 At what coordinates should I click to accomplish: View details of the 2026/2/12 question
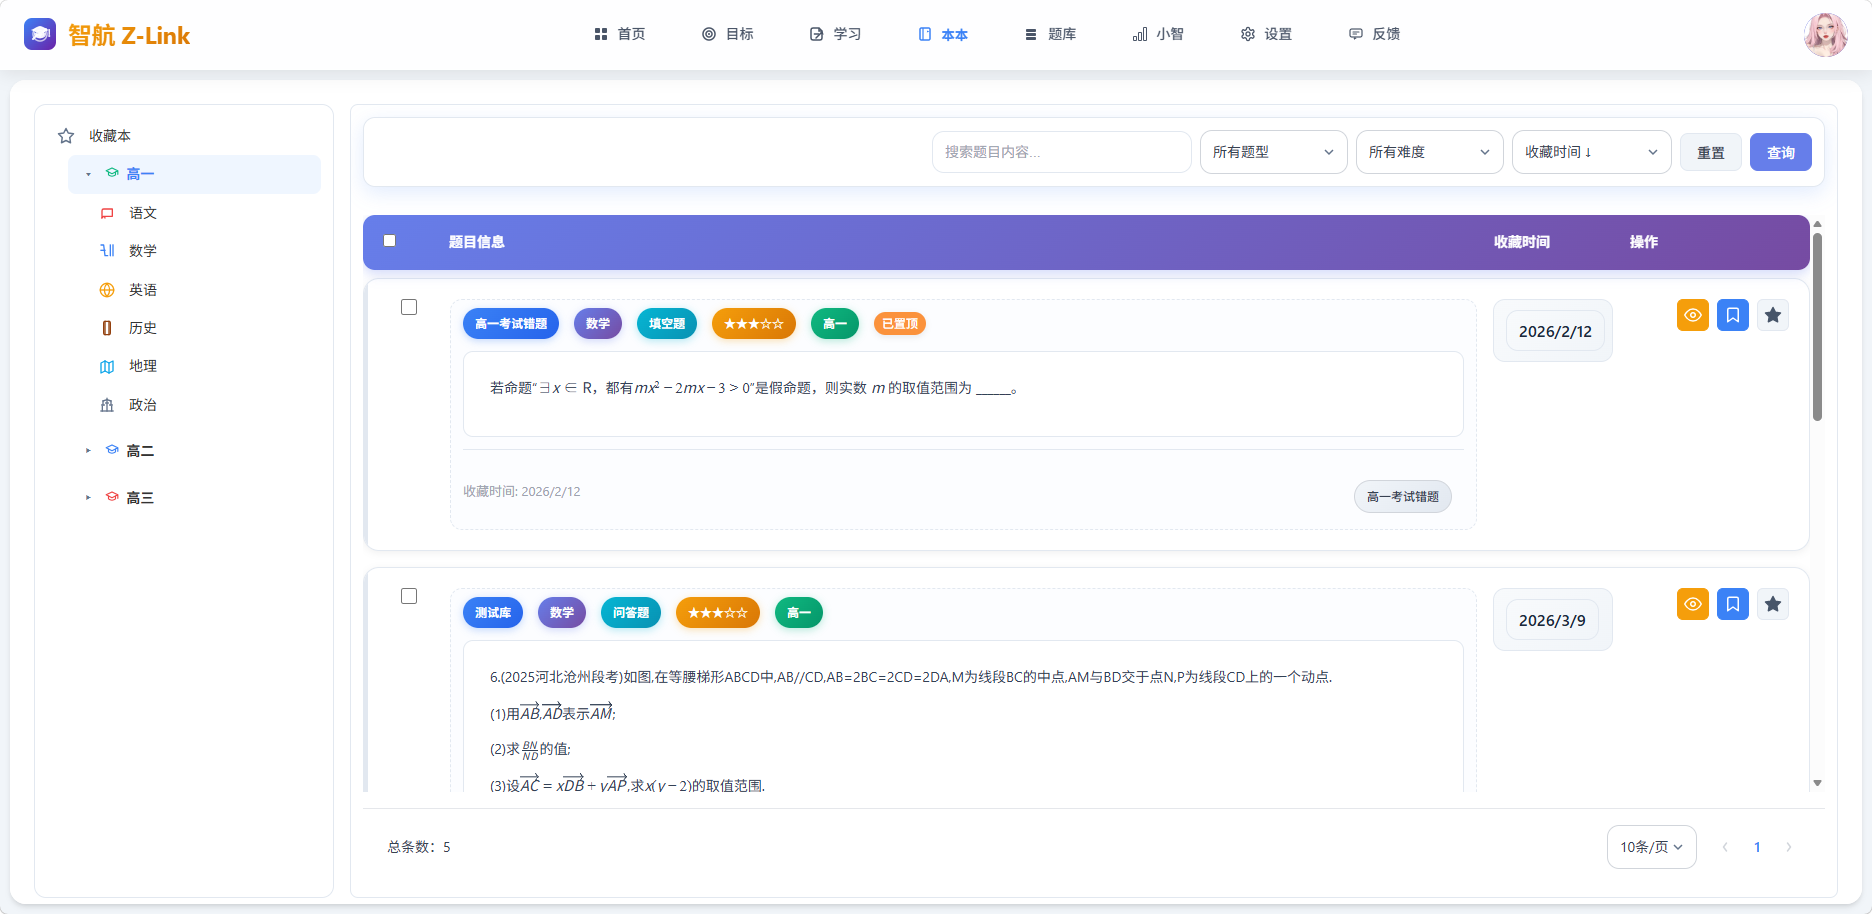point(1693,315)
